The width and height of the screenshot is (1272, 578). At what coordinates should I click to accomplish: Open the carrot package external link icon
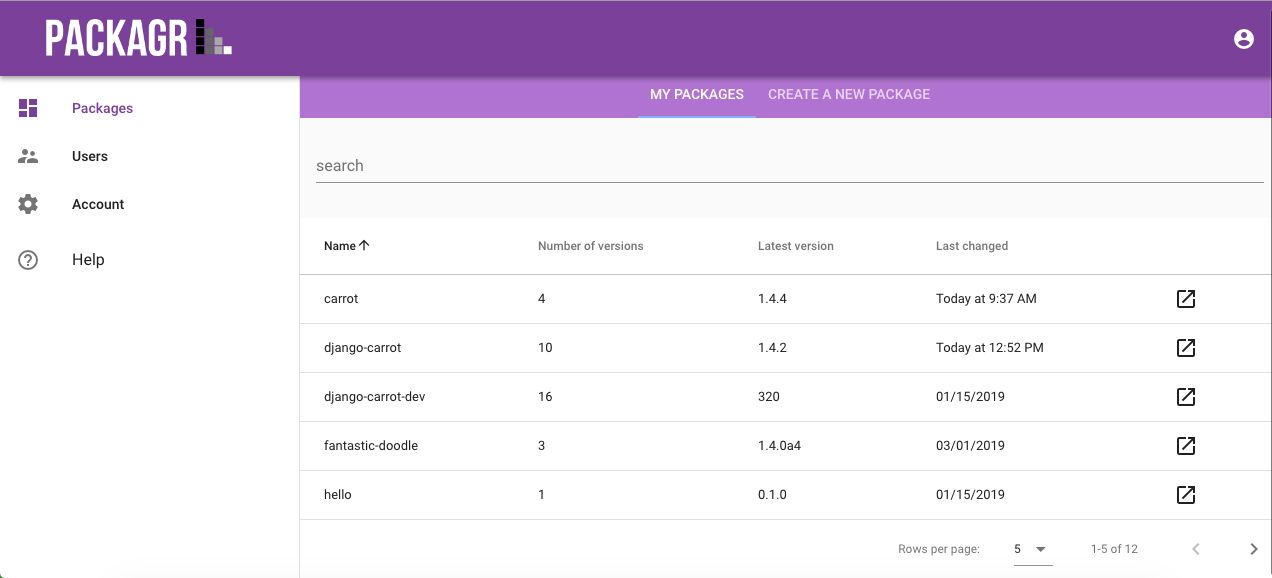coord(1185,298)
